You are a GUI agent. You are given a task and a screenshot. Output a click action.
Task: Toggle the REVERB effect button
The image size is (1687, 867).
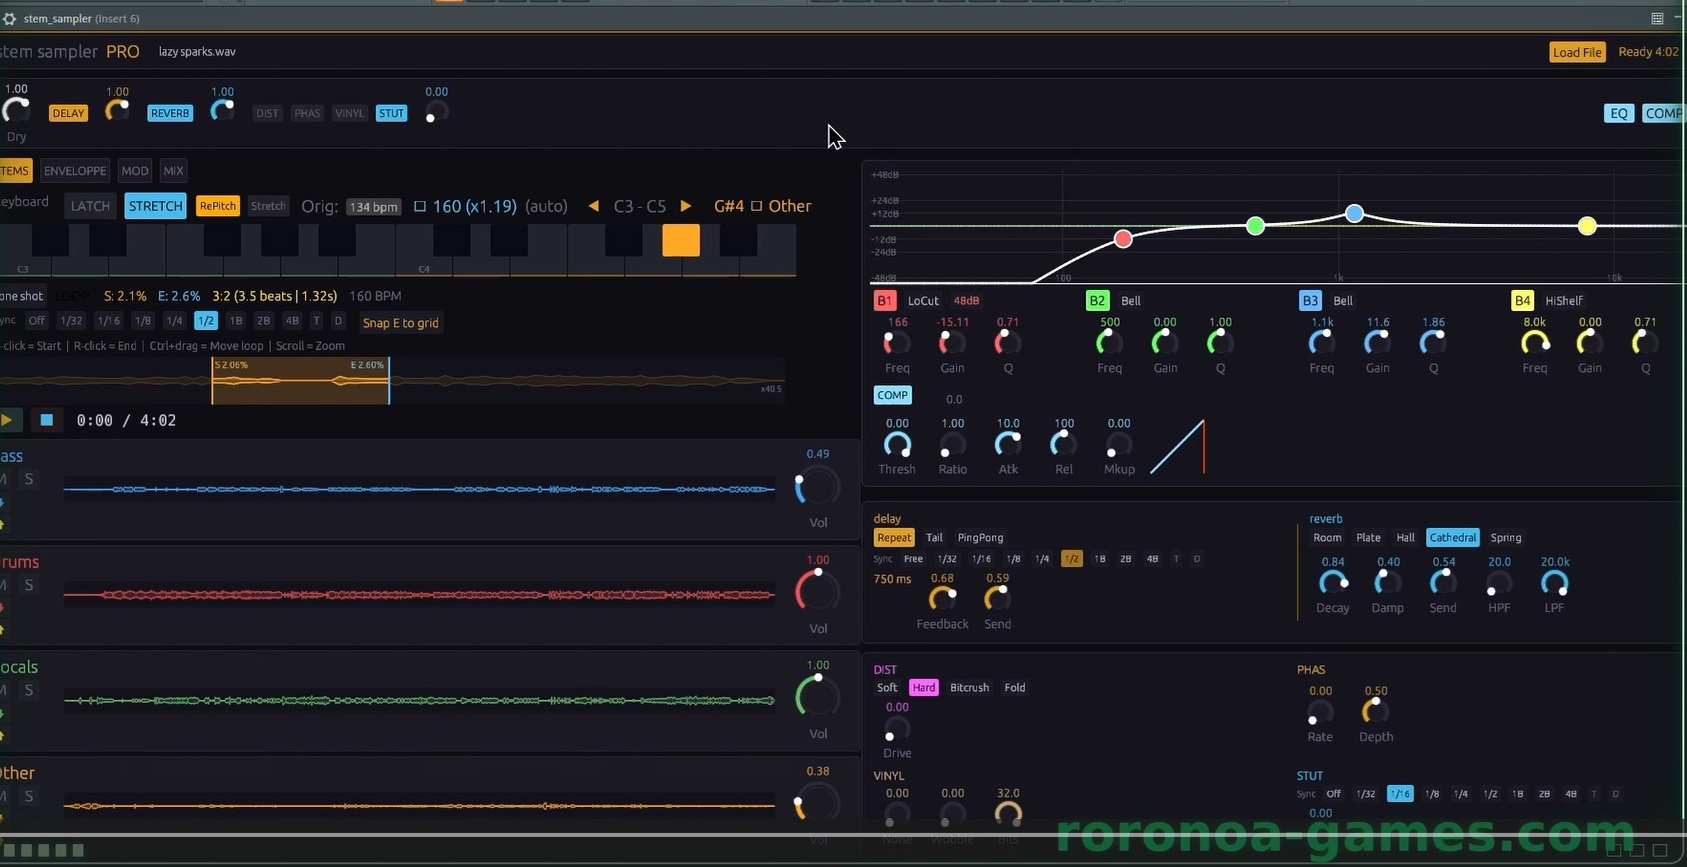(x=170, y=113)
